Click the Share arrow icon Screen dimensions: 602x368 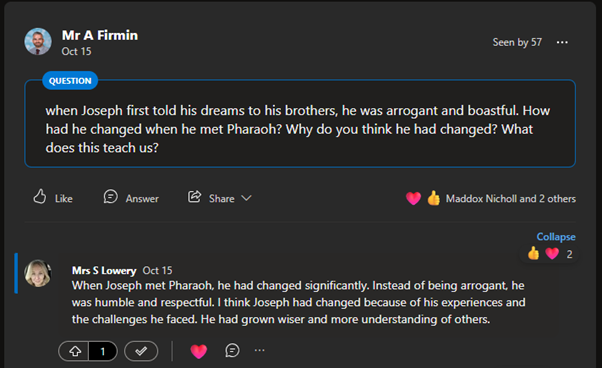[194, 197]
